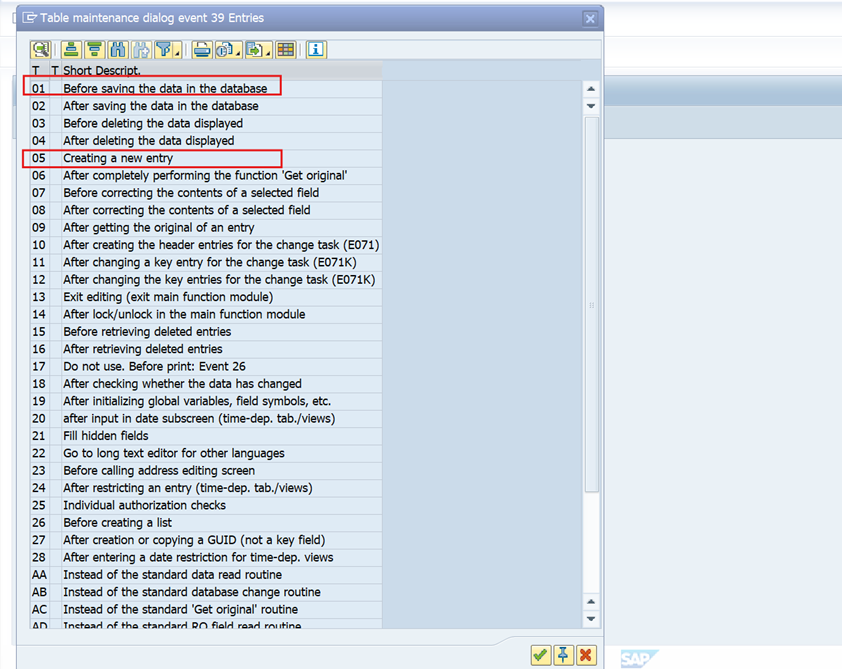Close the Table maintenance dialog window
This screenshot has height=669, width=842.
pyautogui.click(x=590, y=18)
